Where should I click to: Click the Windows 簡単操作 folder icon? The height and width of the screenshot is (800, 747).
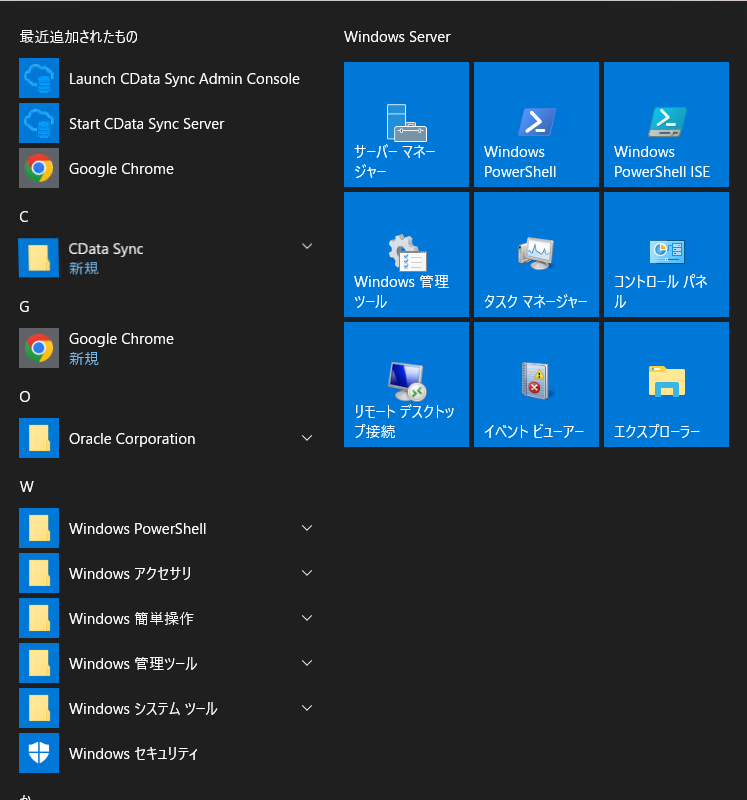point(39,618)
